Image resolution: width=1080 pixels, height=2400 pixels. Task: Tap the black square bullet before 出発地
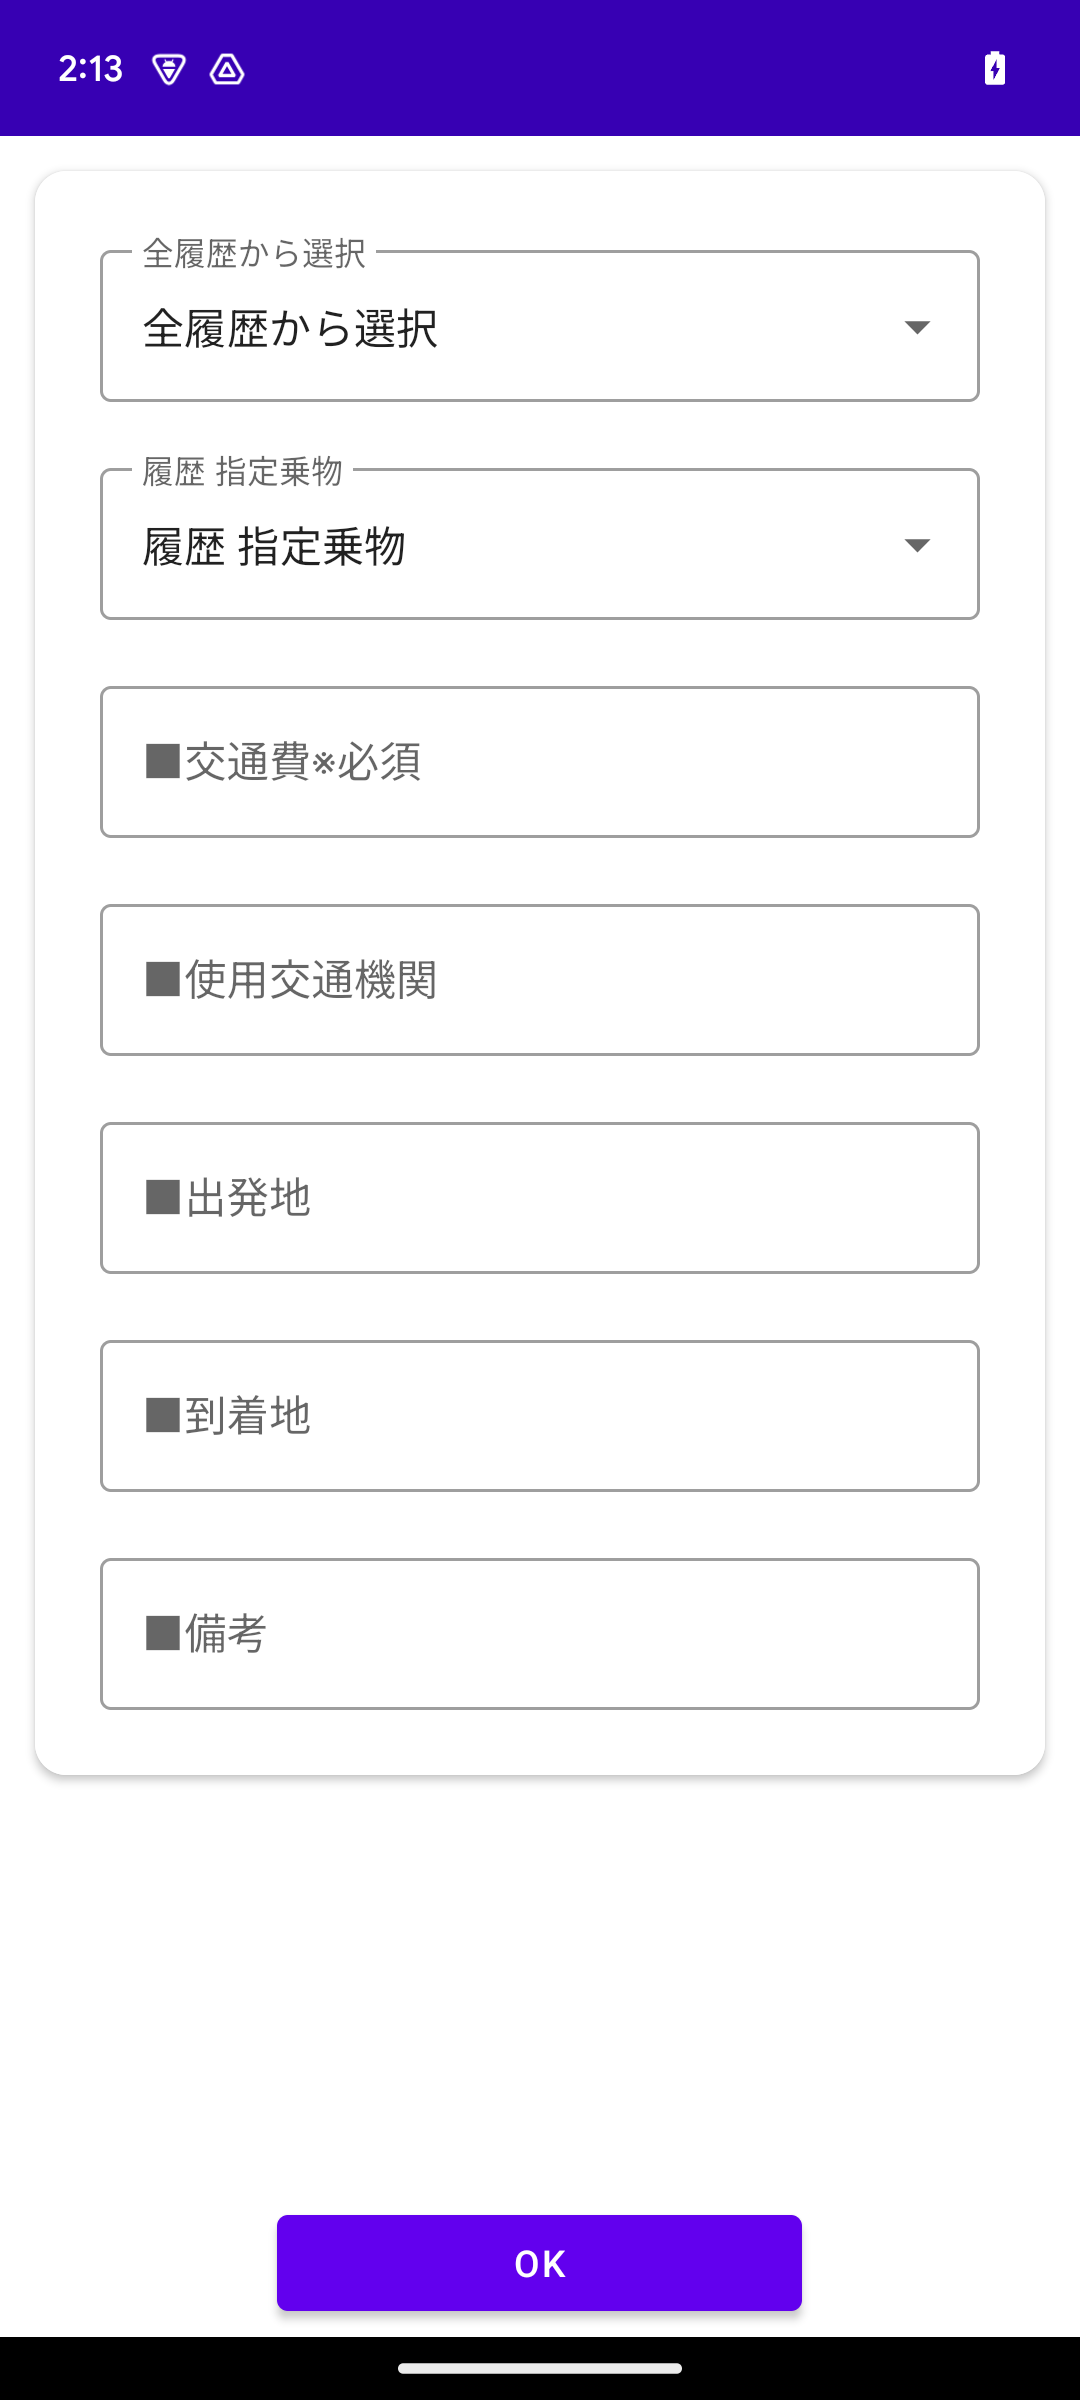(163, 1198)
